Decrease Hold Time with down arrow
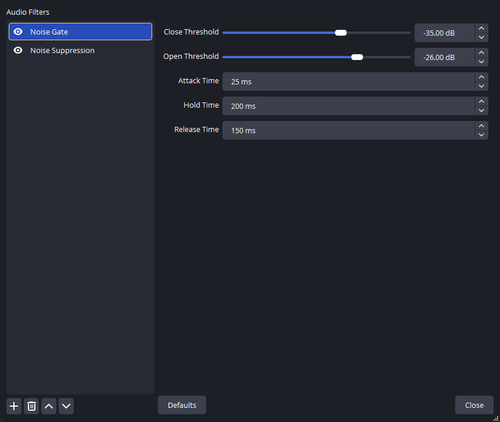500x422 pixels. 481,110
